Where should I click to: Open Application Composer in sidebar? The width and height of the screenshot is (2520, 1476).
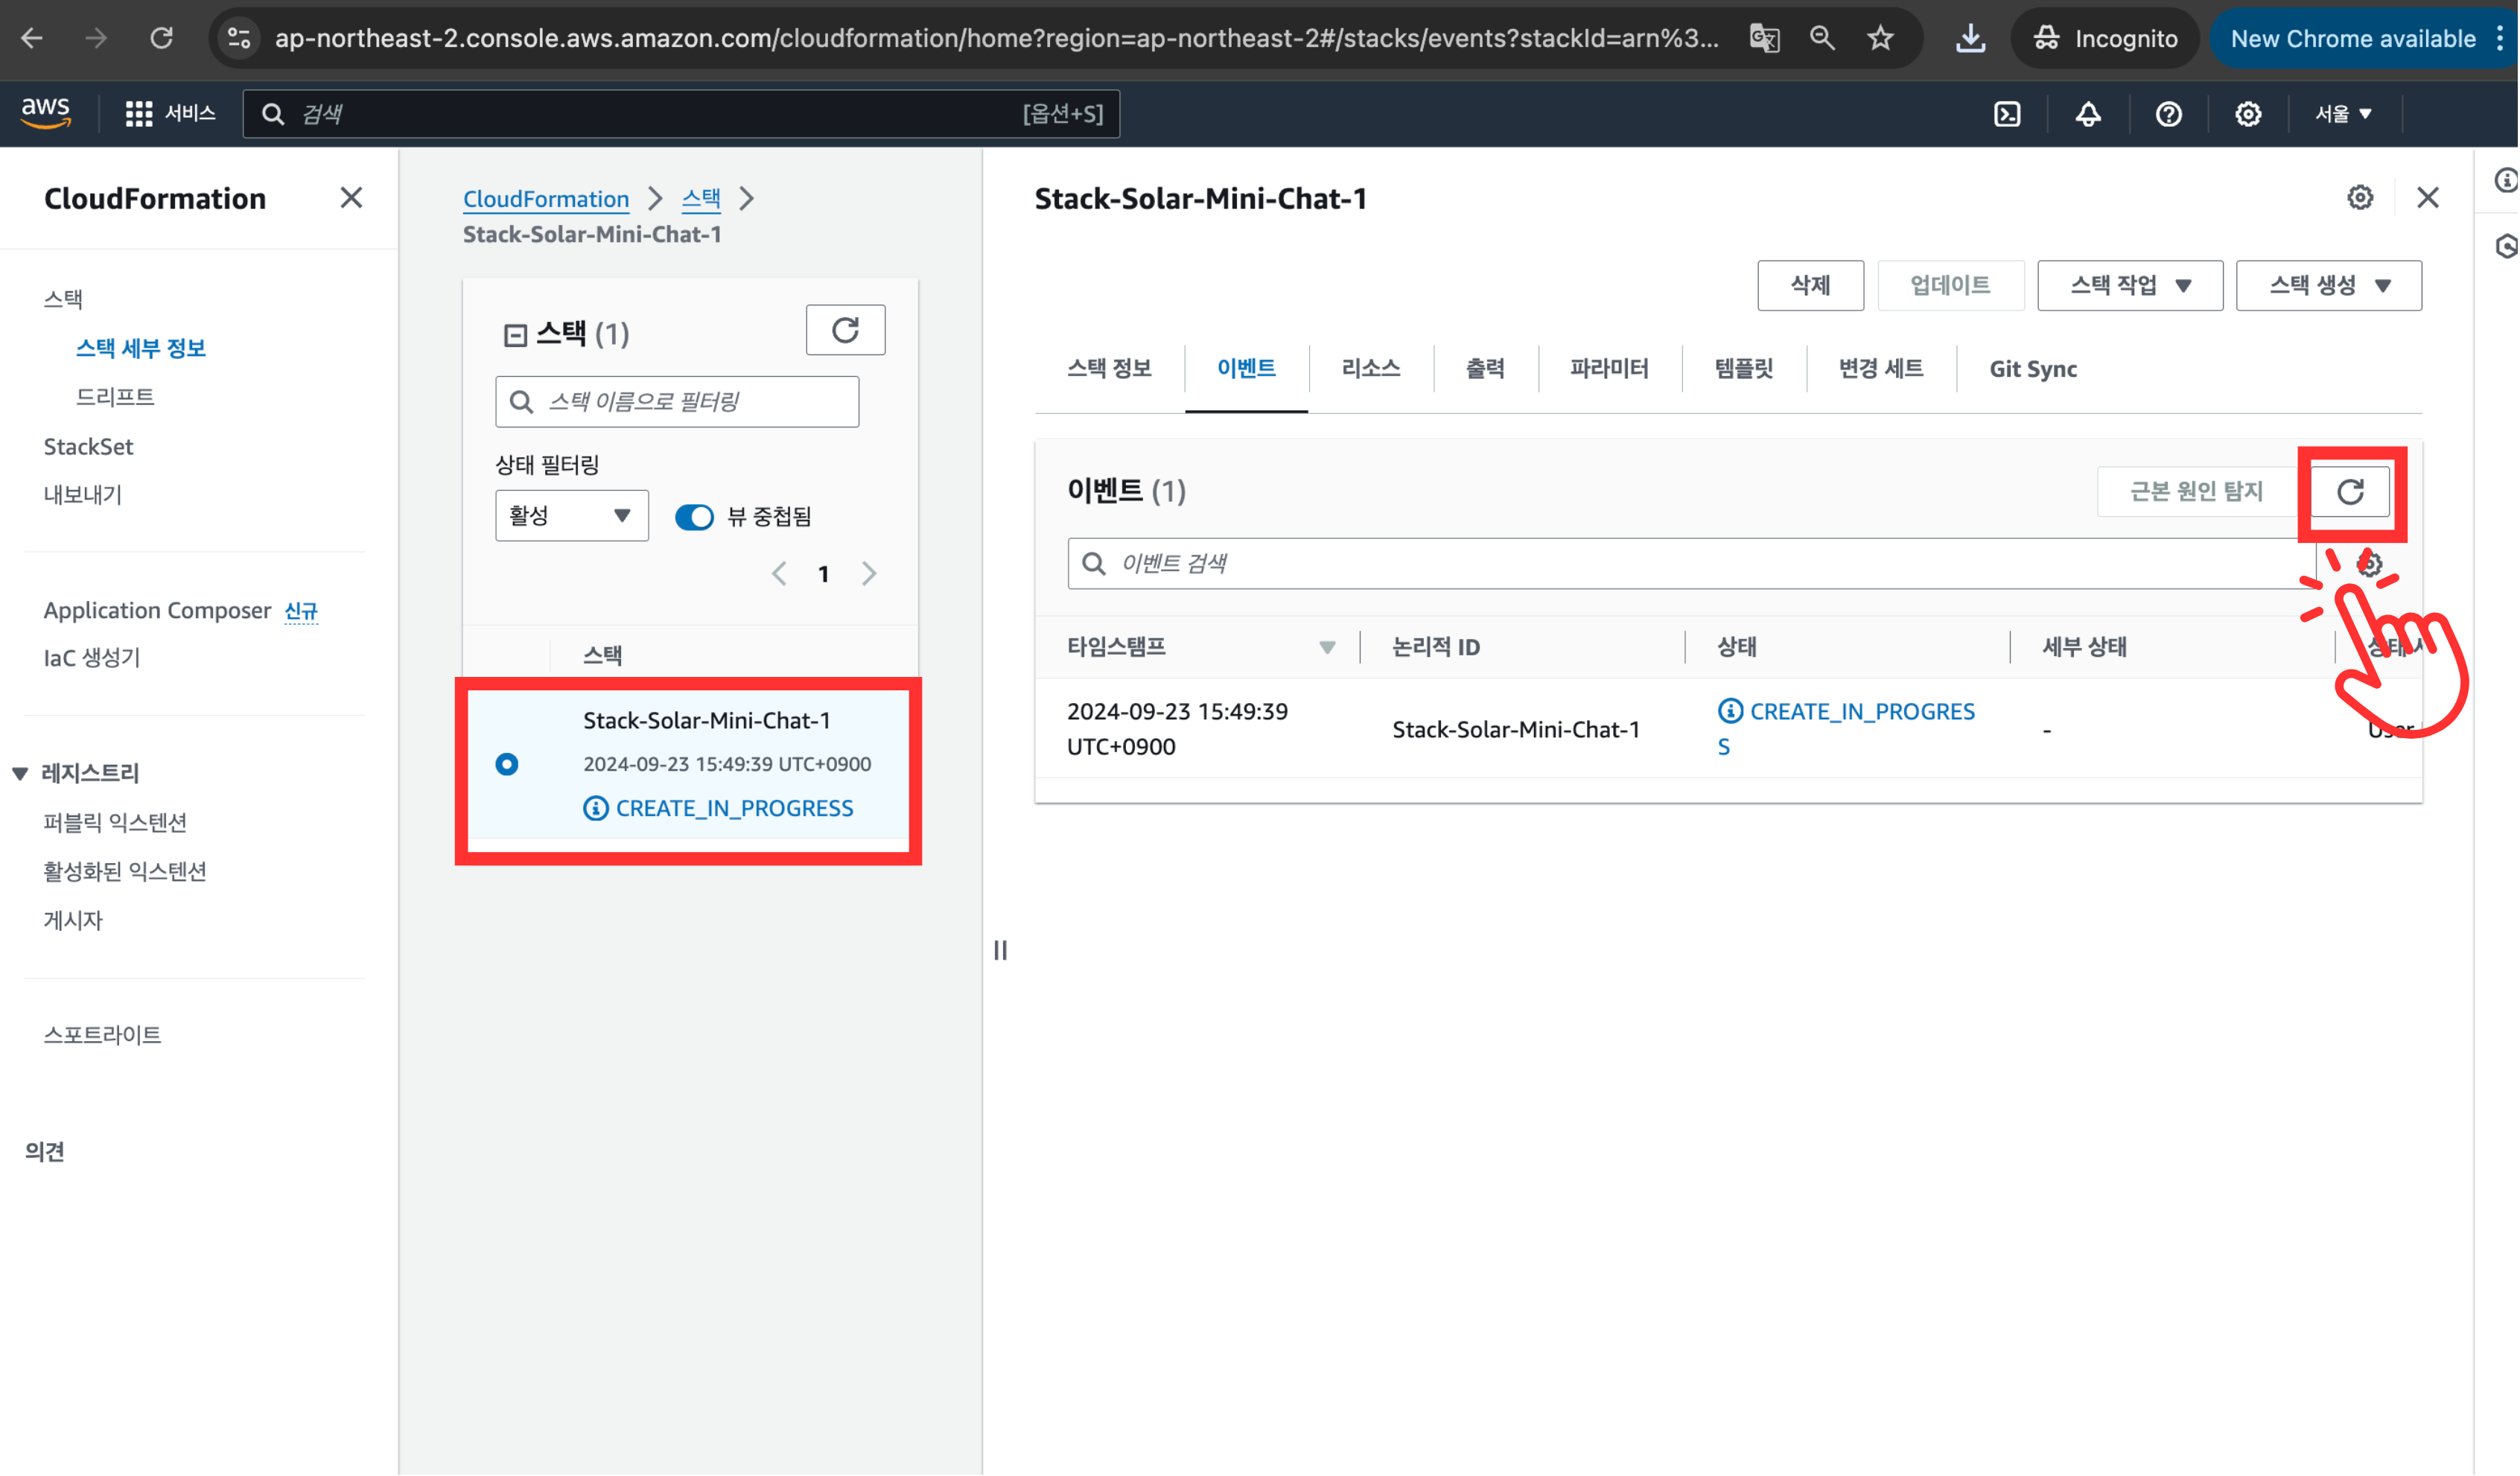tap(157, 611)
